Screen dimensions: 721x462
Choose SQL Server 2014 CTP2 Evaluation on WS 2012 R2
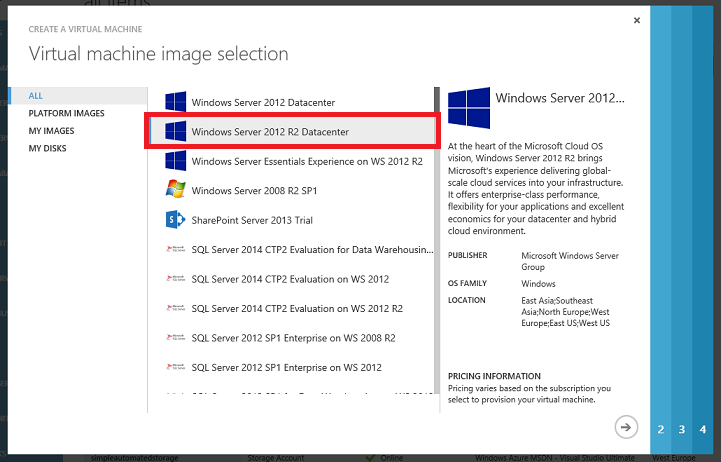coord(297,308)
